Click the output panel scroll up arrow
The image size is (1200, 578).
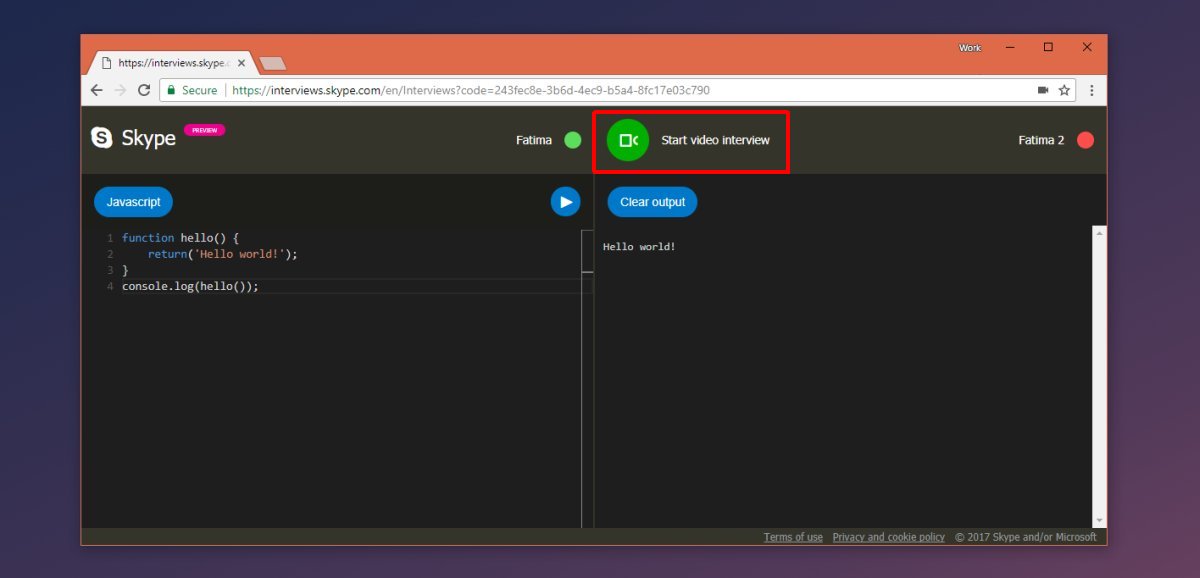tap(1100, 233)
